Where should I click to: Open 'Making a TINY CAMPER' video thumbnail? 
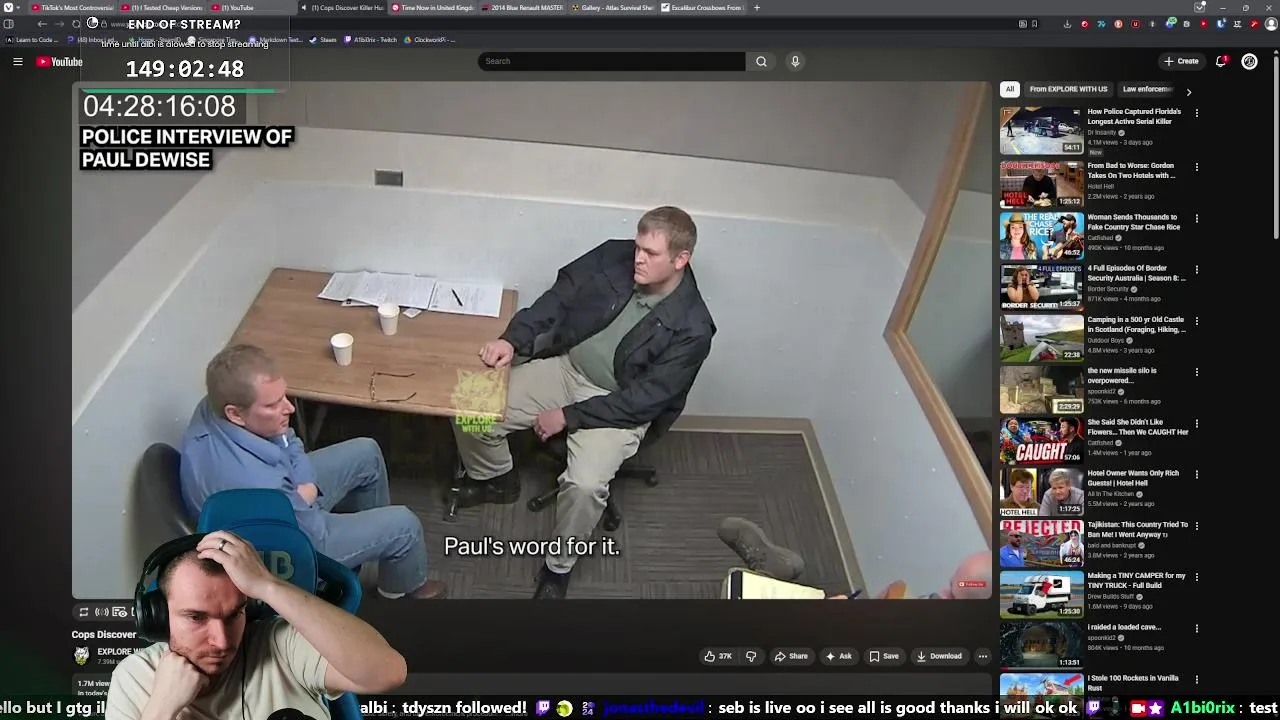(x=1041, y=594)
